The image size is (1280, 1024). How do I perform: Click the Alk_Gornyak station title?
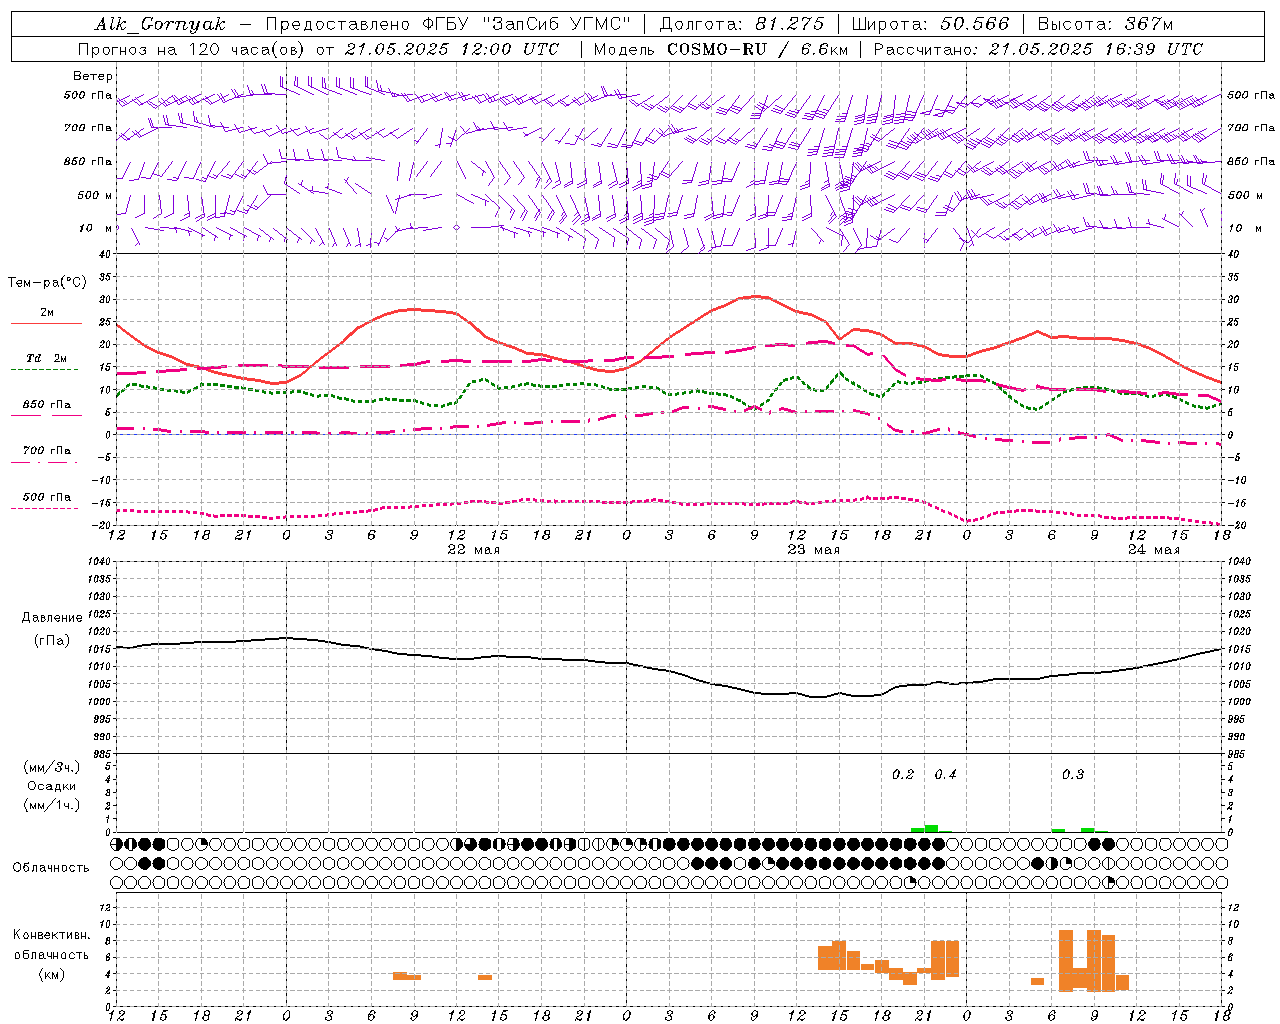coord(161,24)
